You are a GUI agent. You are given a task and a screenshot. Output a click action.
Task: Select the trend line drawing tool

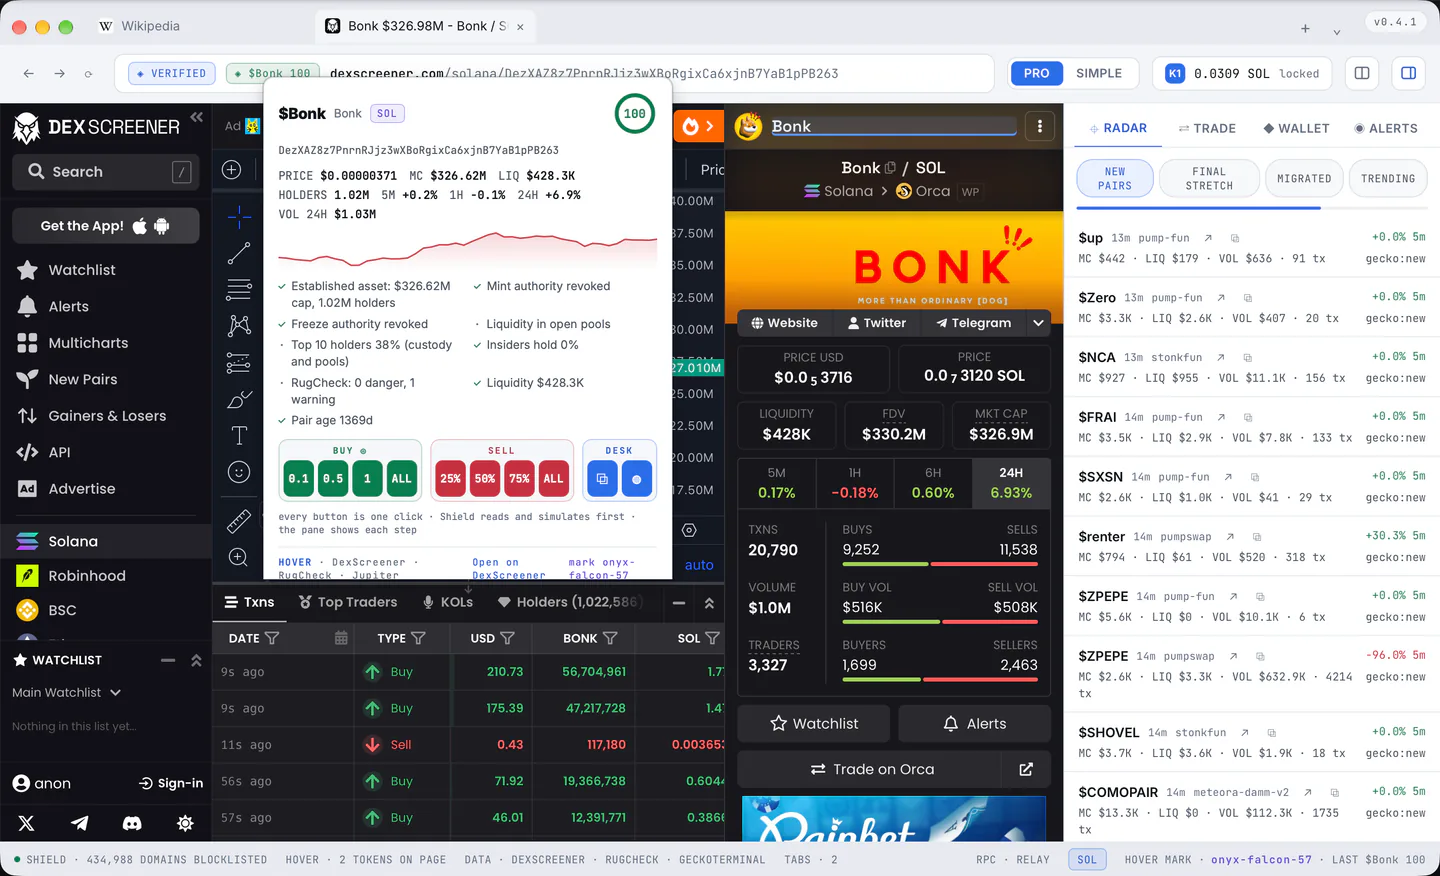pos(239,253)
